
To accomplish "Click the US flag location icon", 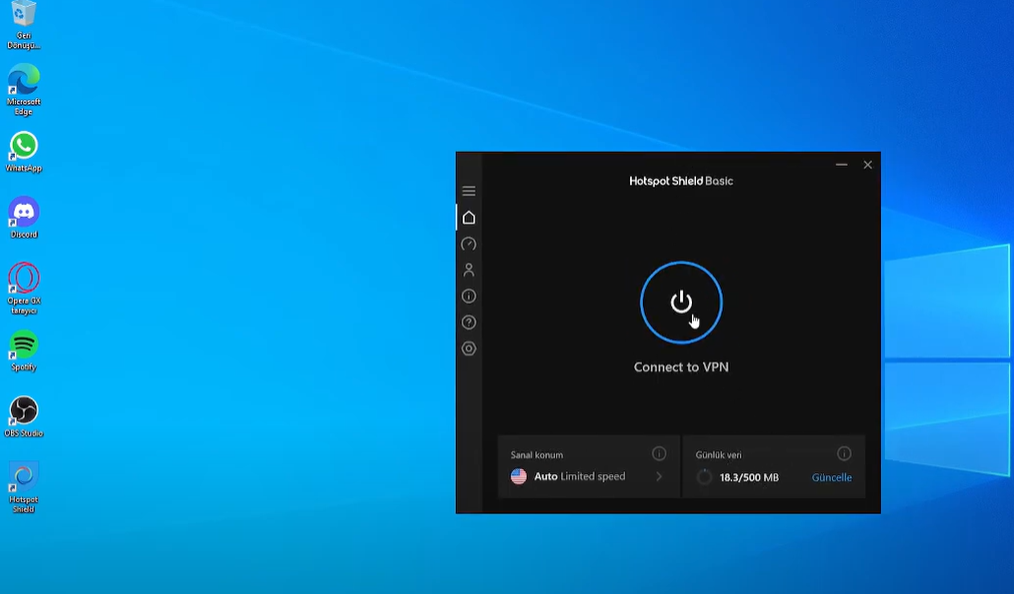I will click(x=519, y=477).
